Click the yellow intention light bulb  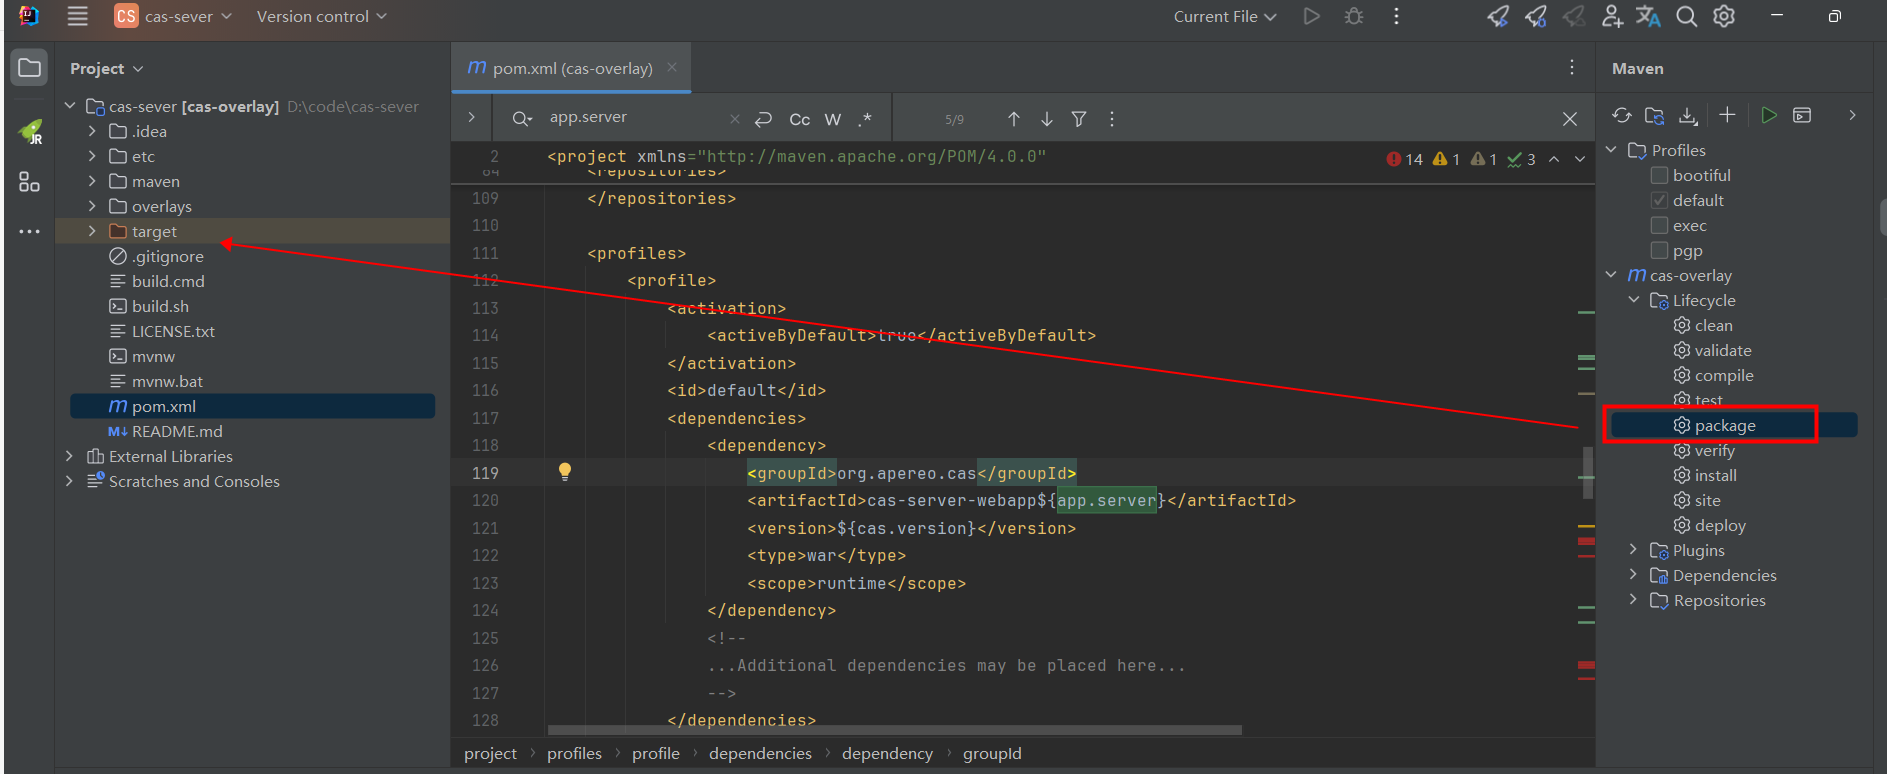(x=565, y=472)
